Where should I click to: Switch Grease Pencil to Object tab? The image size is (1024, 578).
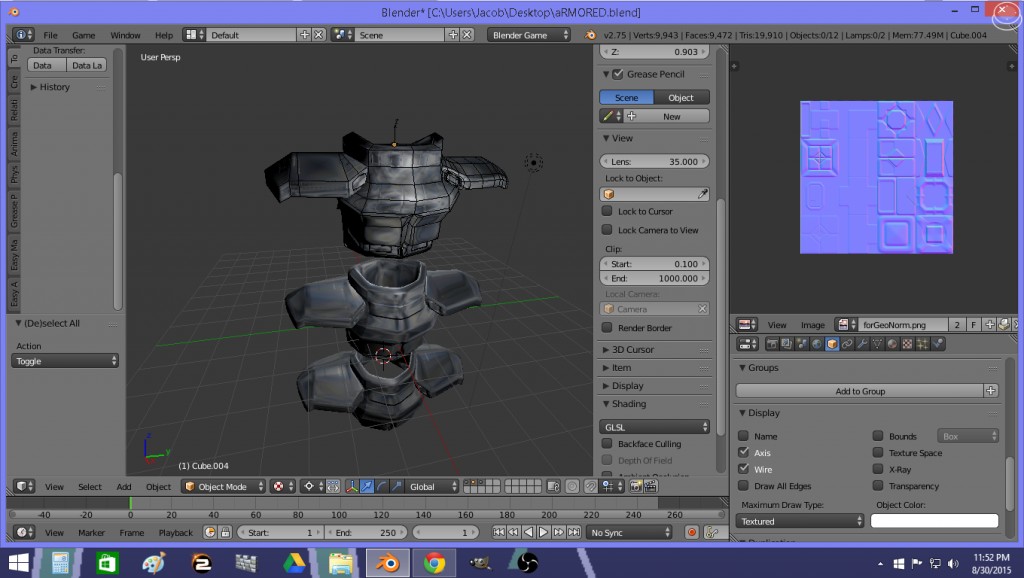point(682,96)
